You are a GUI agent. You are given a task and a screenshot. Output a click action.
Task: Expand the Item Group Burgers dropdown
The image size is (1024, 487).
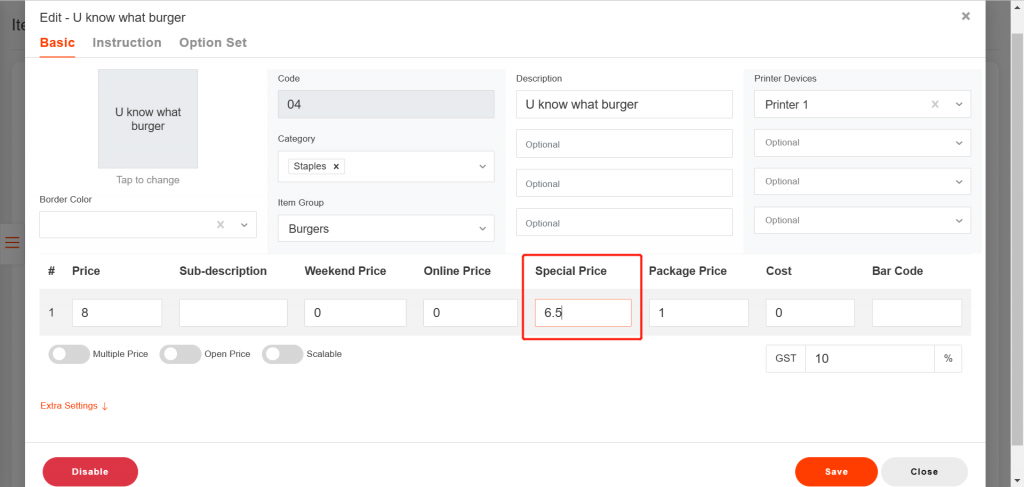click(482, 229)
